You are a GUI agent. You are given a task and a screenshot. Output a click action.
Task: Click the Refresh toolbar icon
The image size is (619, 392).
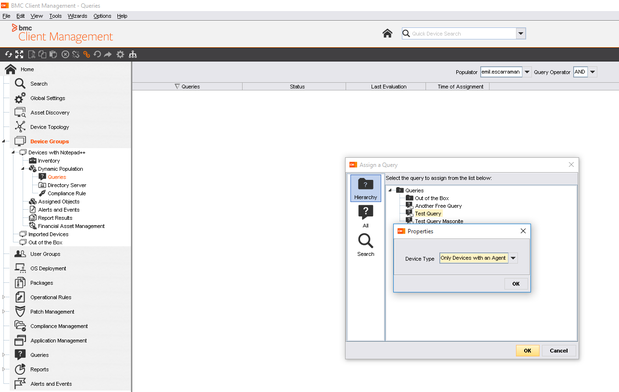(x=8, y=54)
